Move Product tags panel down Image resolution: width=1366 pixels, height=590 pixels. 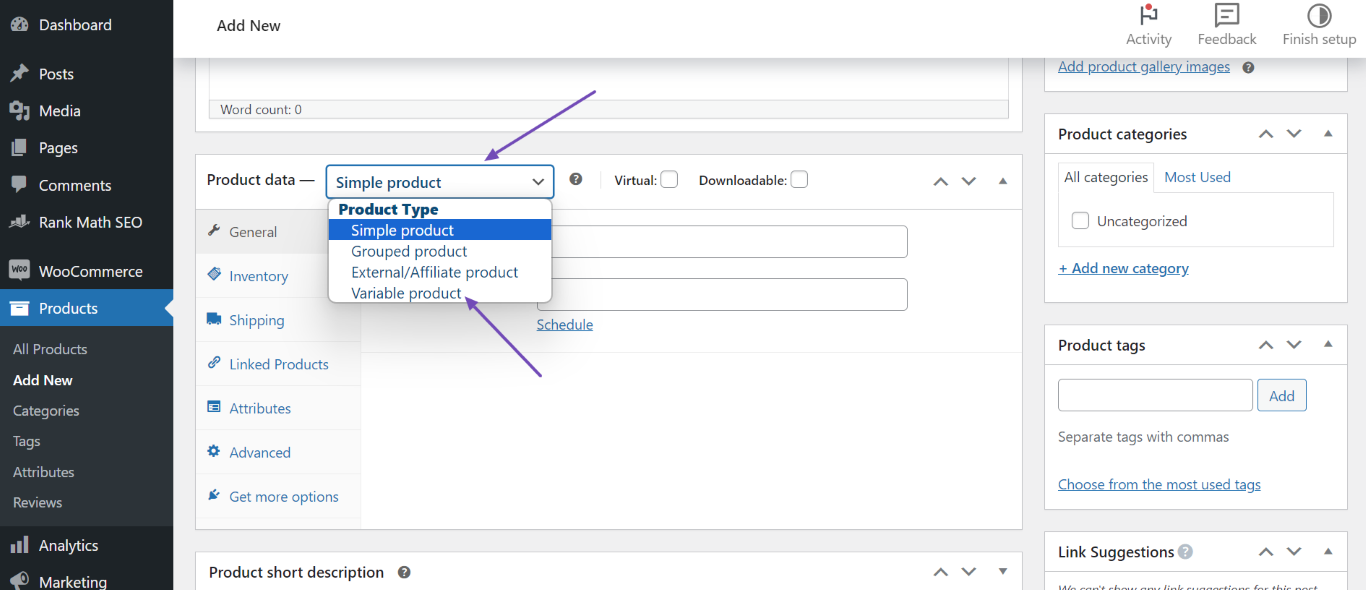(x=1294, y=344)
